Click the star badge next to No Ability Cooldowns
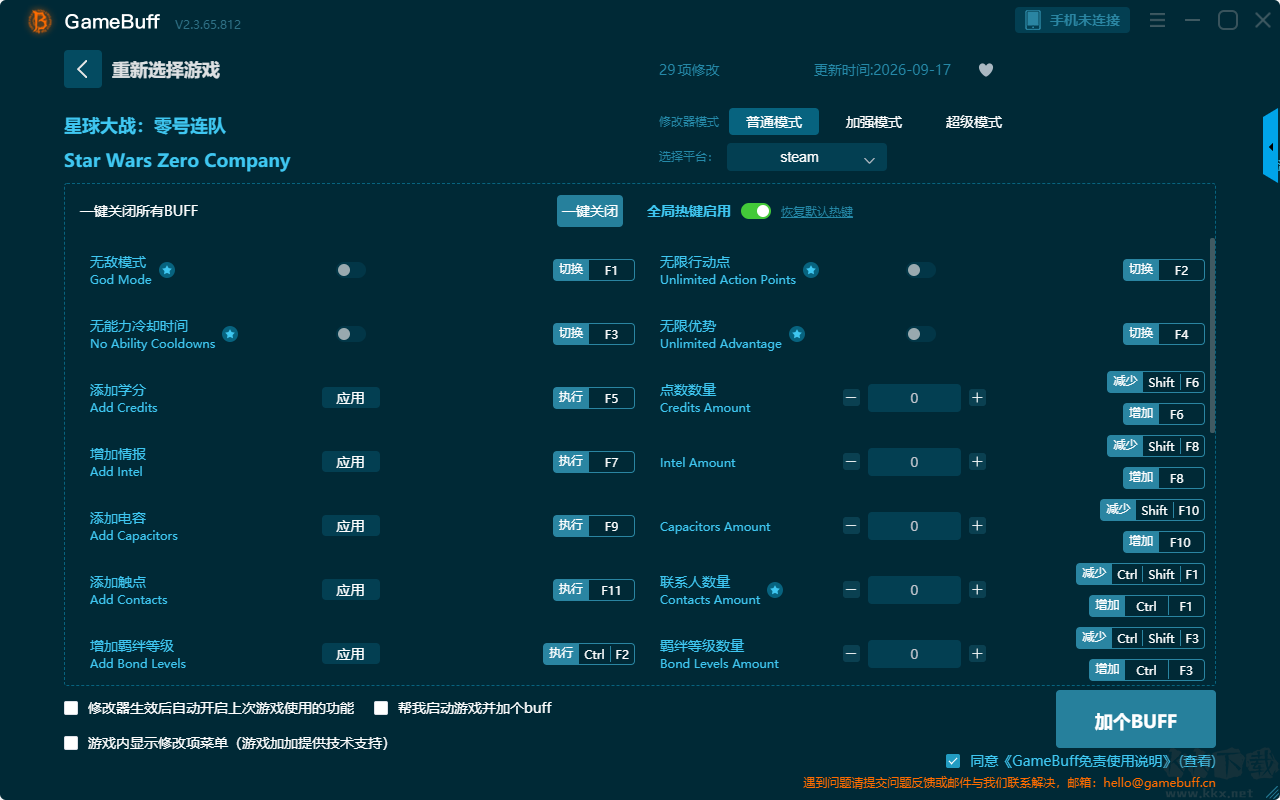This screenshot has width=1280, height=800. click(x=230, y=334)
